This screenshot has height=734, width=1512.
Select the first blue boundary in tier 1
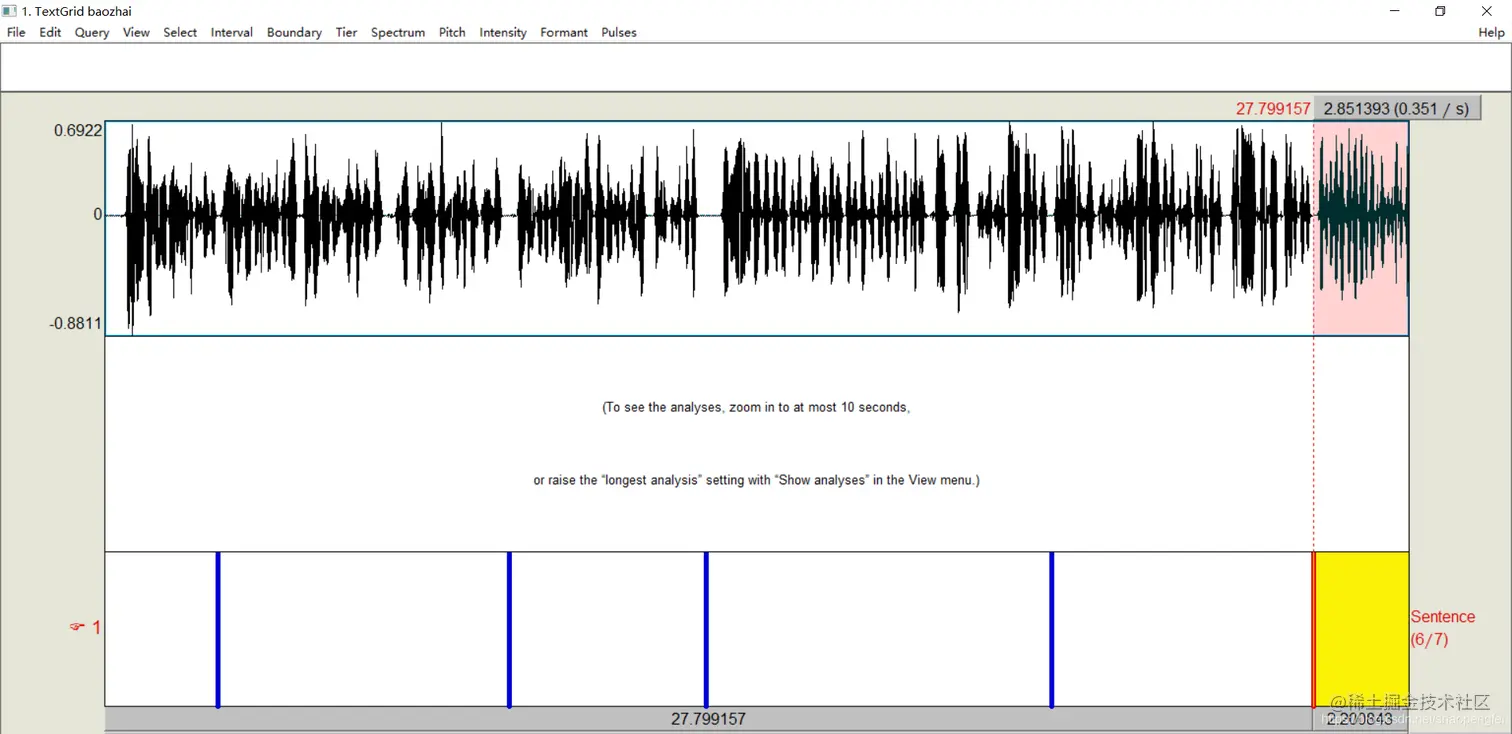[218, 629]
